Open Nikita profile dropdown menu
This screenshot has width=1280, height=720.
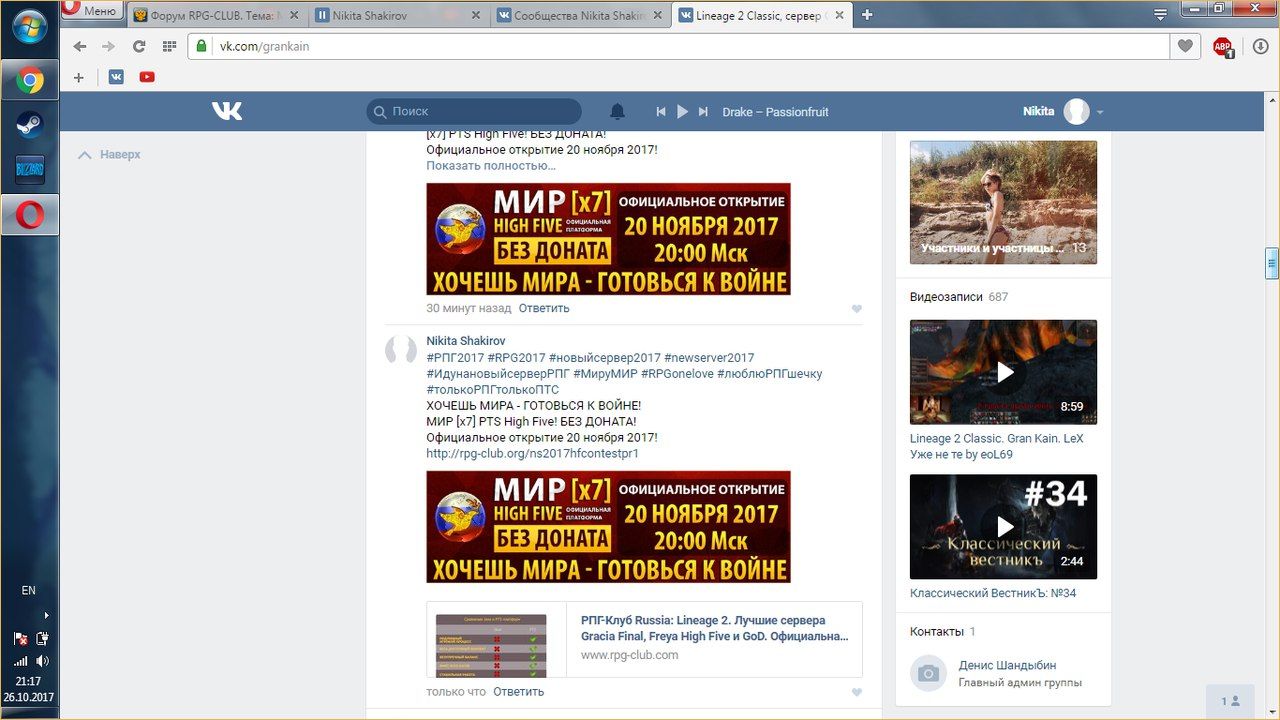click(1100, 112)
